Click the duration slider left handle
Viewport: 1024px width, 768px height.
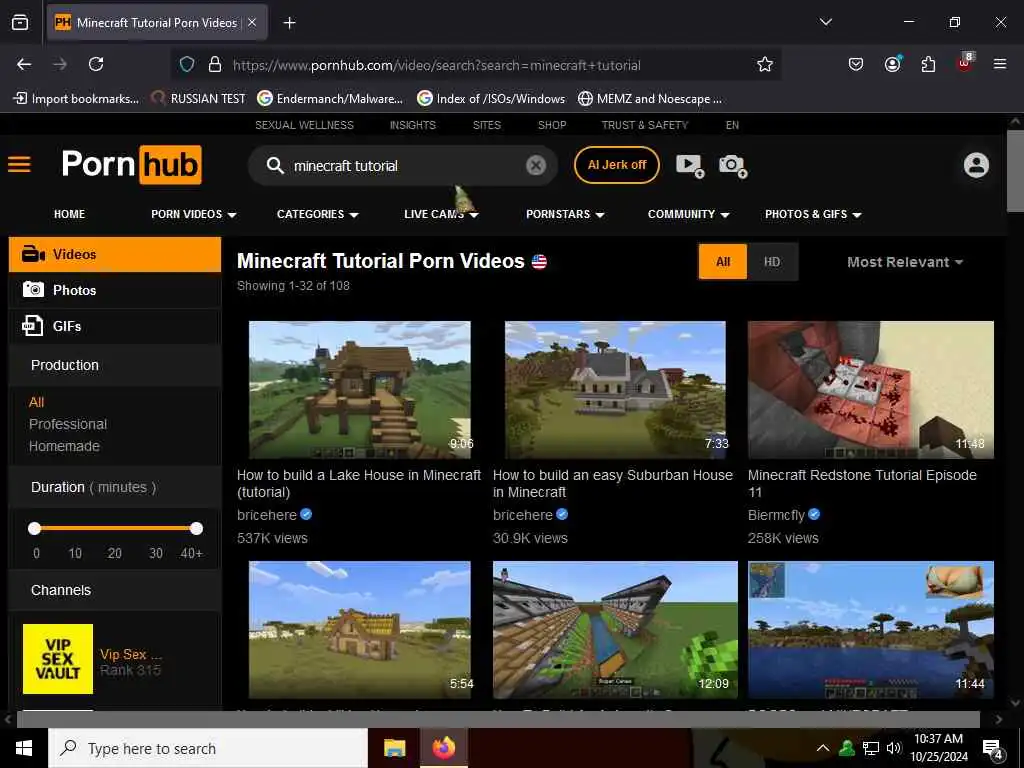pyautogui.click(x=35, y=528)
